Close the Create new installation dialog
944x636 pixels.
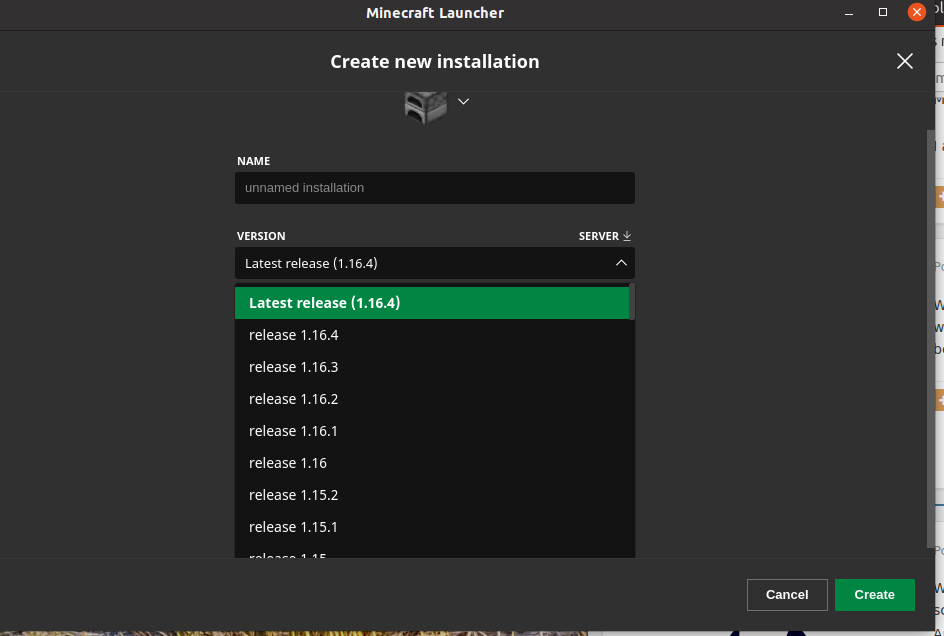point(904,61)
